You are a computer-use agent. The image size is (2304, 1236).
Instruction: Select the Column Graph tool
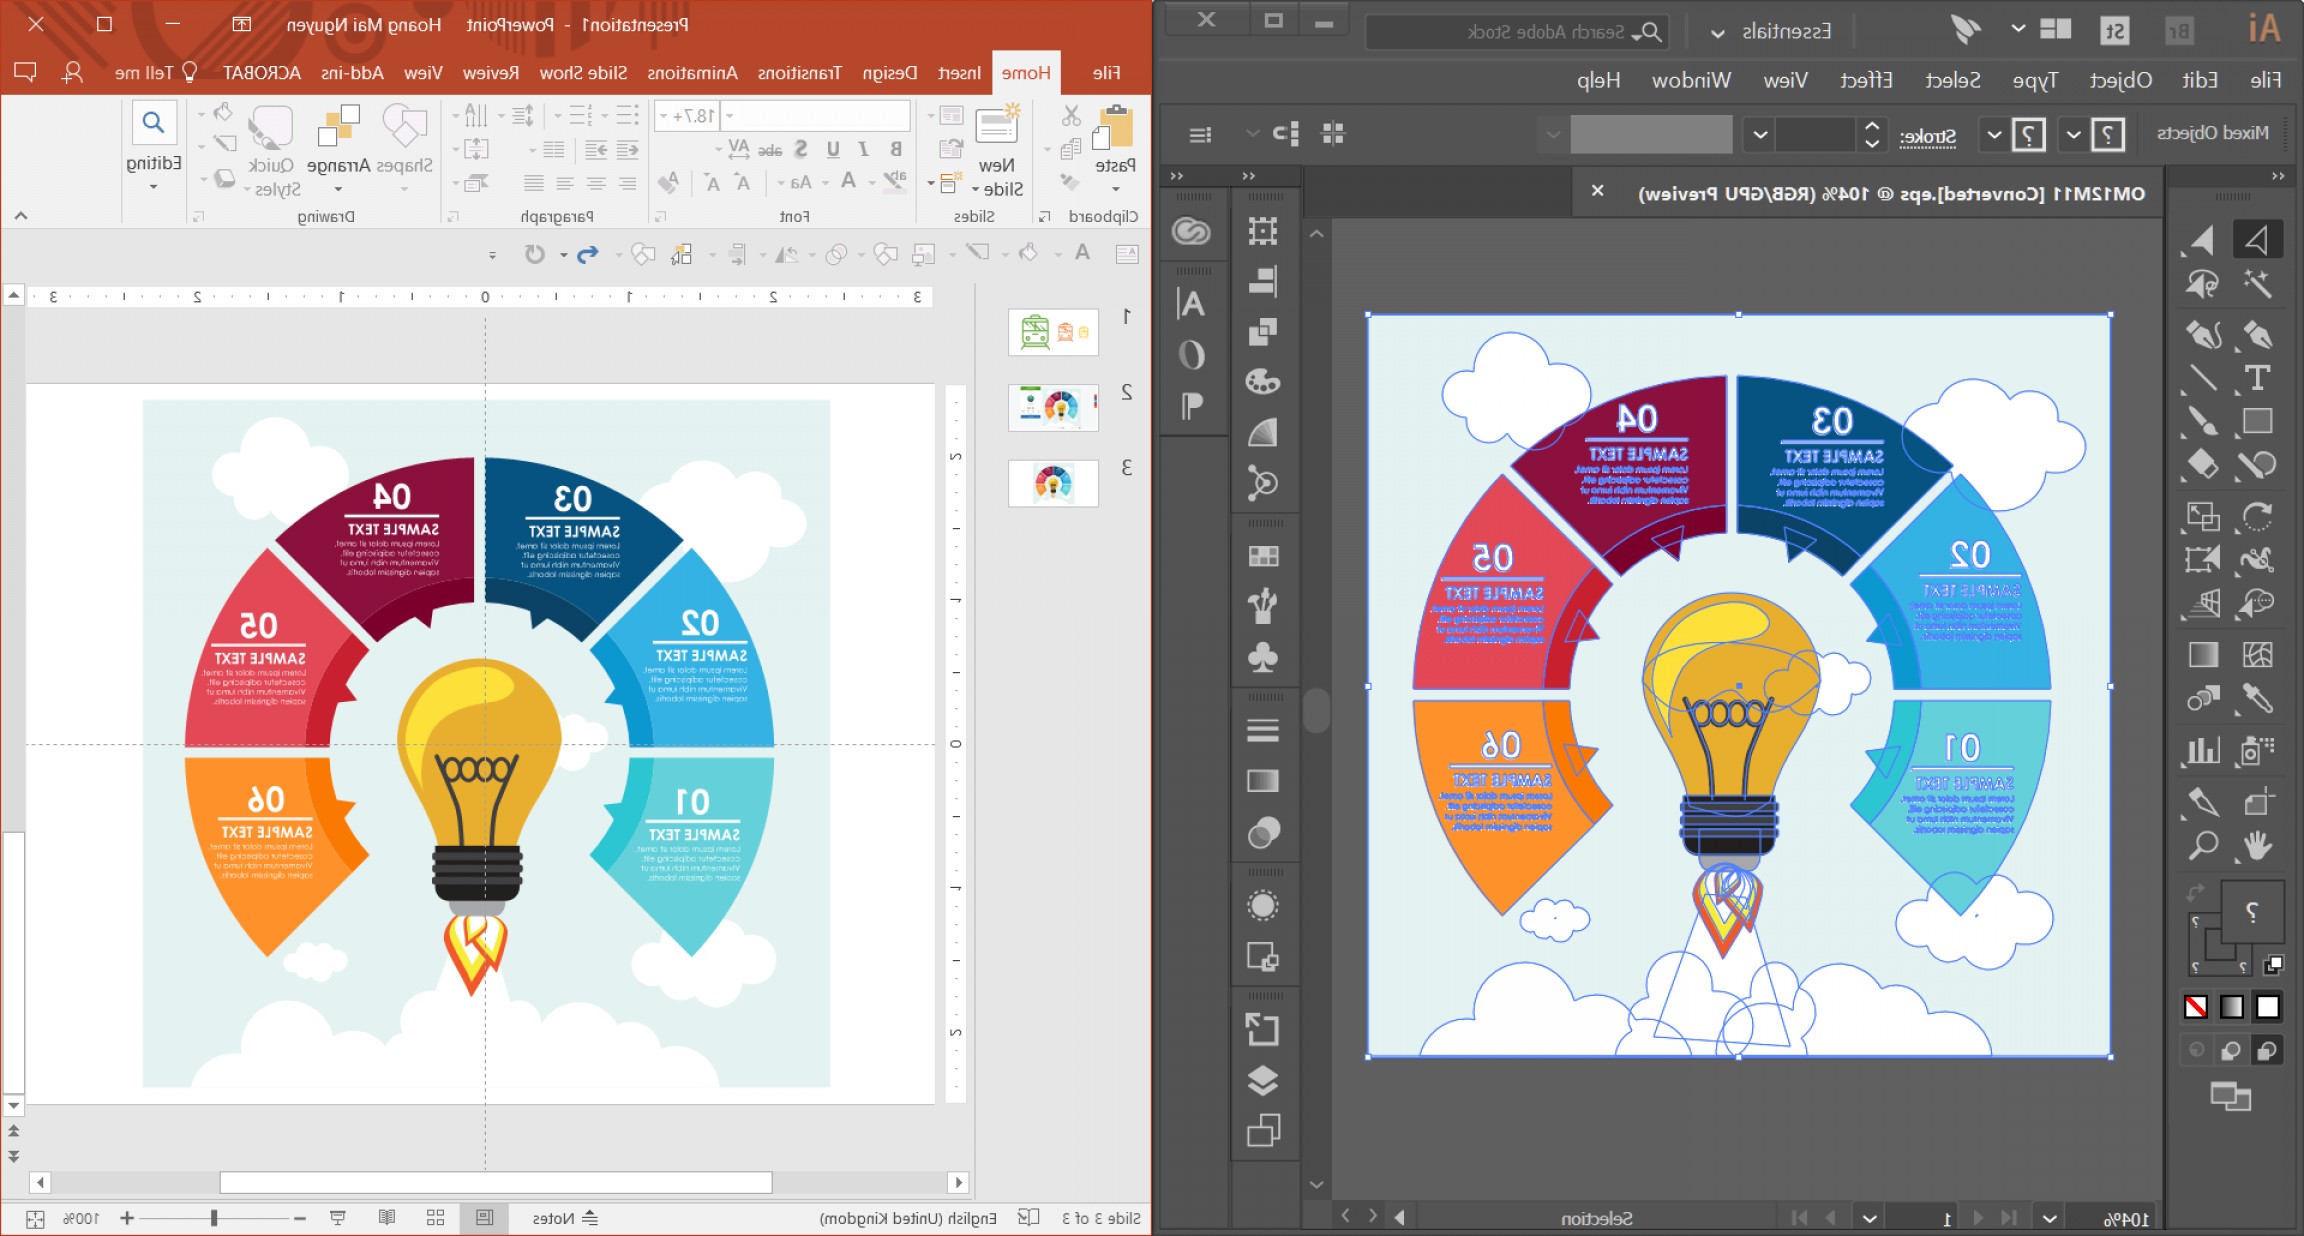point(2202,750)
